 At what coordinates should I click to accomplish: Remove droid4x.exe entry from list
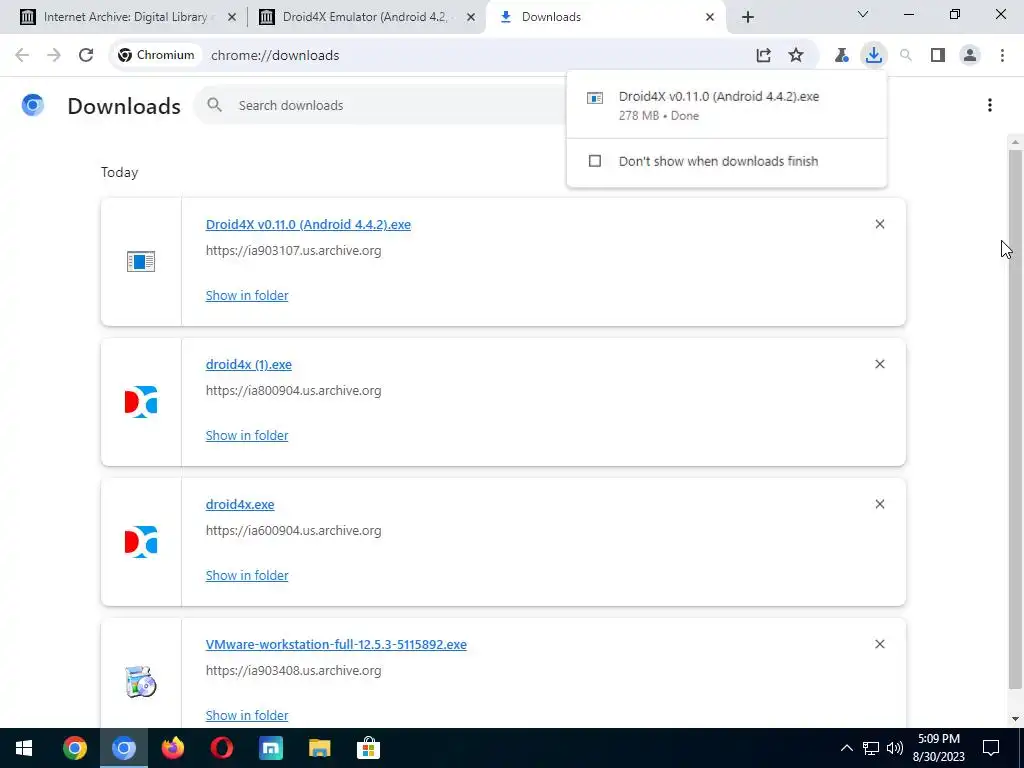(880, 504)
